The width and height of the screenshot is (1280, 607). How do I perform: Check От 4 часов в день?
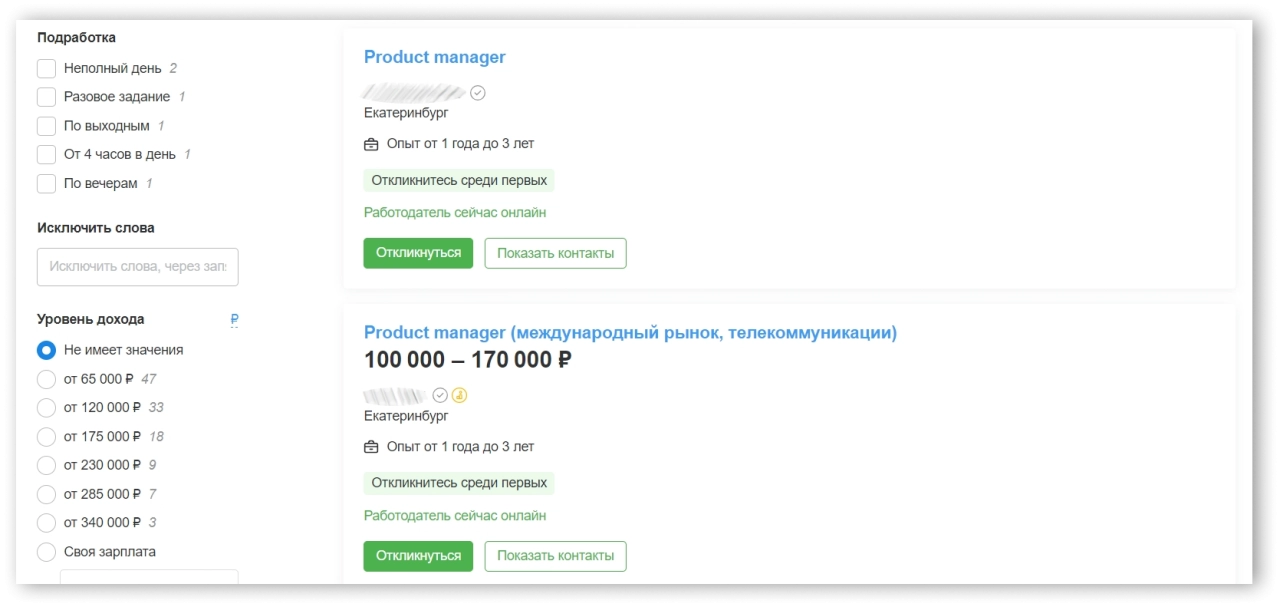point(46,154)
